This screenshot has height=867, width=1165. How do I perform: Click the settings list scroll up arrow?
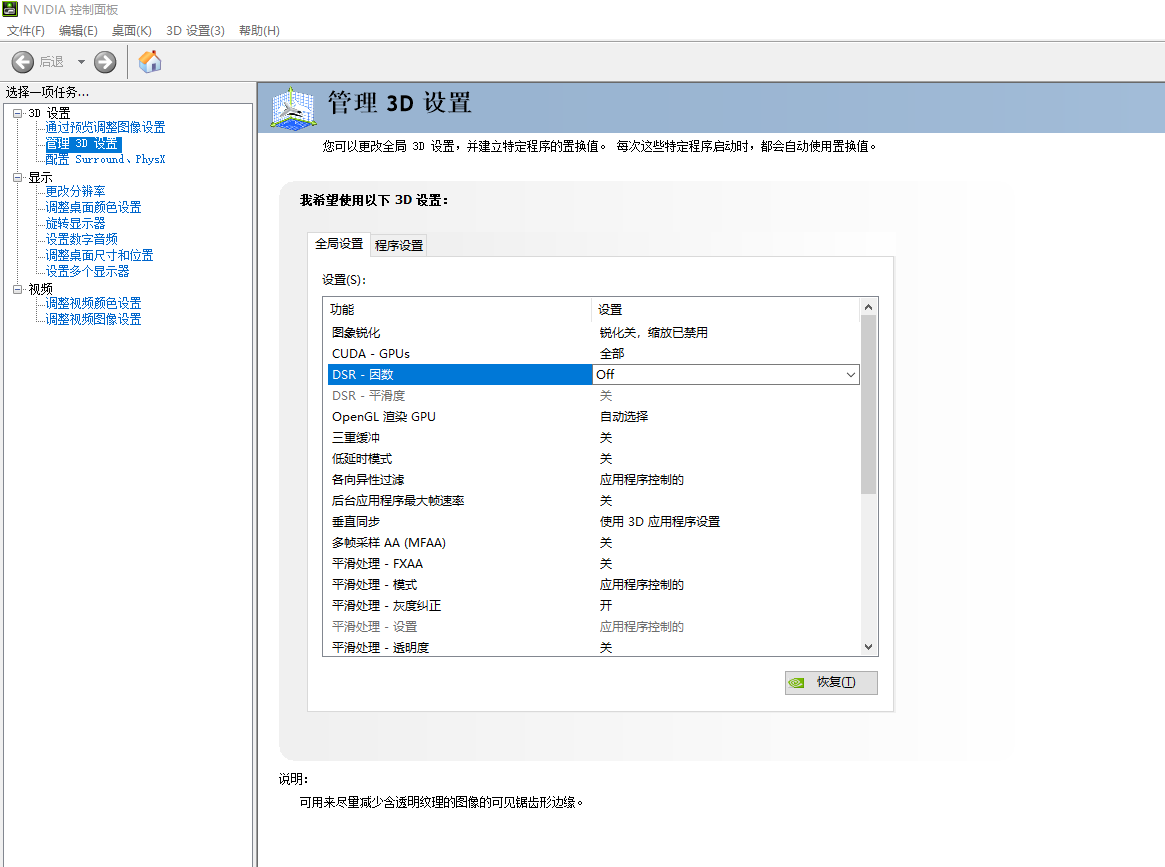(868, 307)
